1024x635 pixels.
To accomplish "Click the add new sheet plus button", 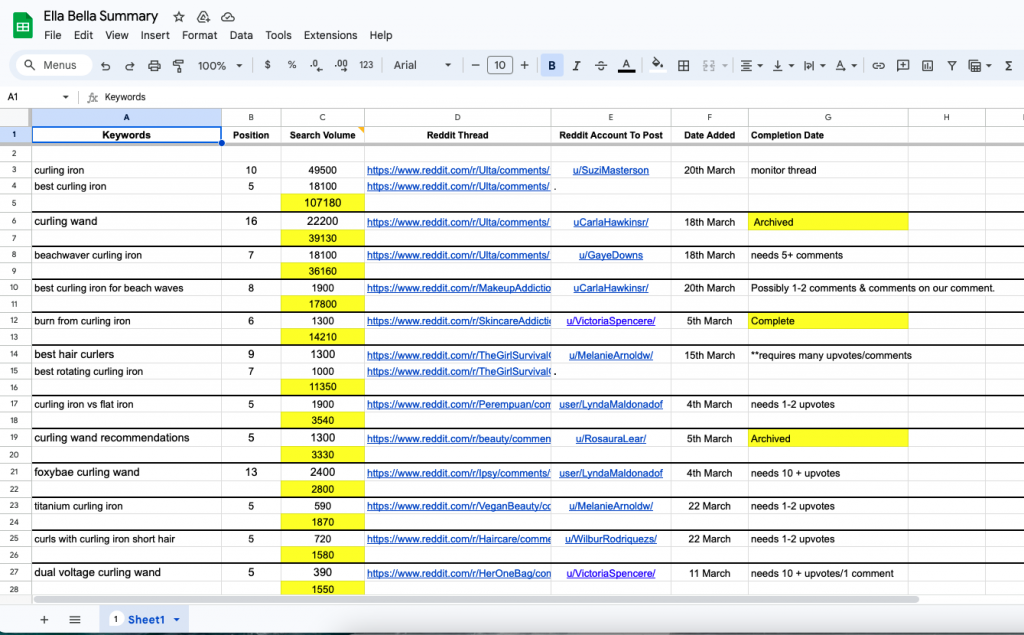I will tap(44, 620).
